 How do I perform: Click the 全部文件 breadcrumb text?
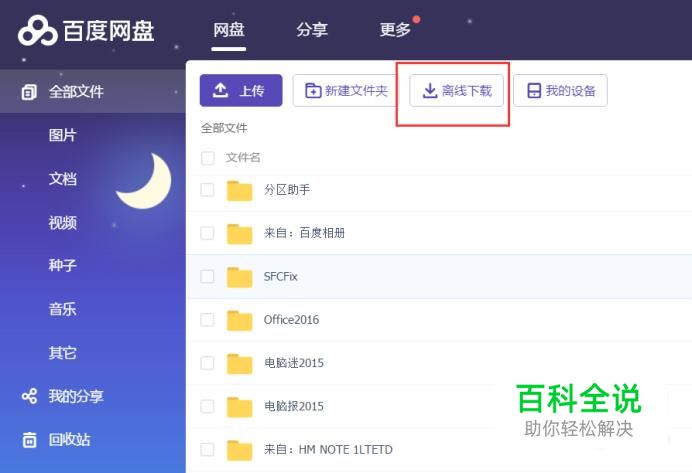224,128
